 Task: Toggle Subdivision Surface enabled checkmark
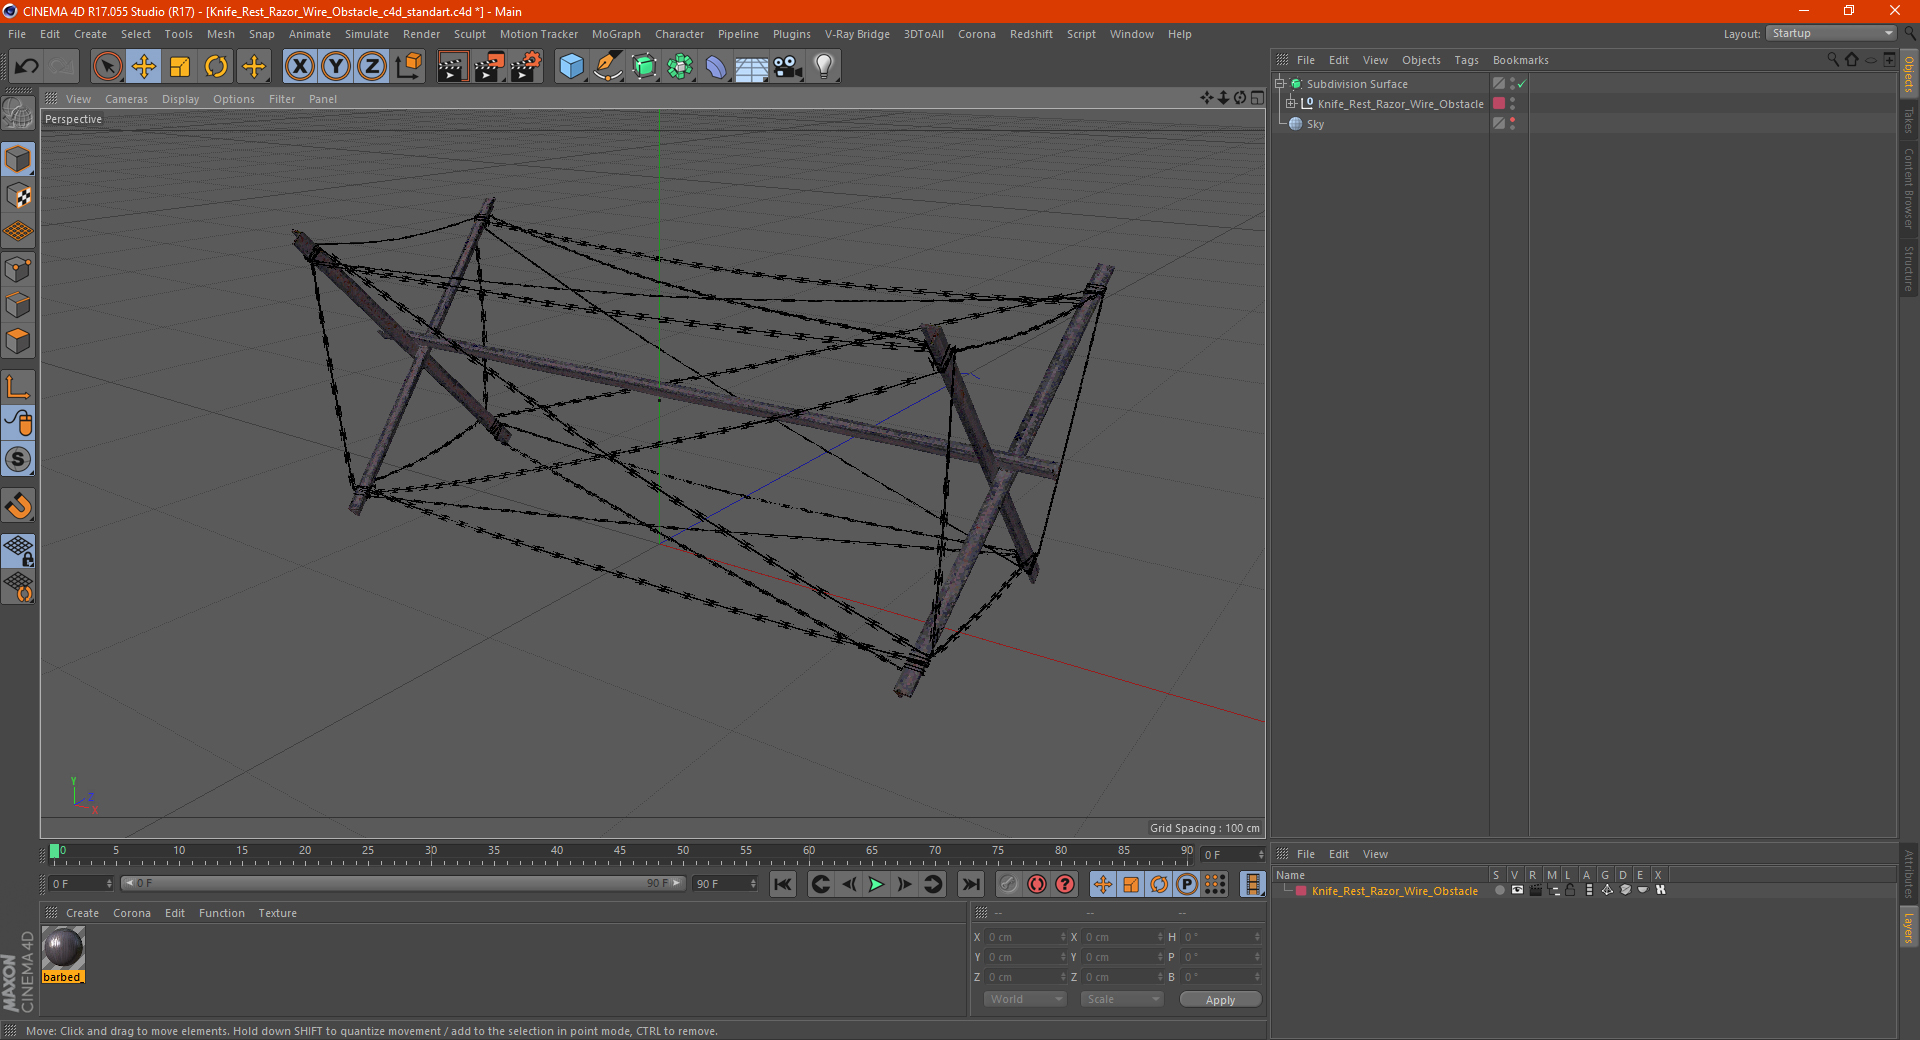[1522, 84]
